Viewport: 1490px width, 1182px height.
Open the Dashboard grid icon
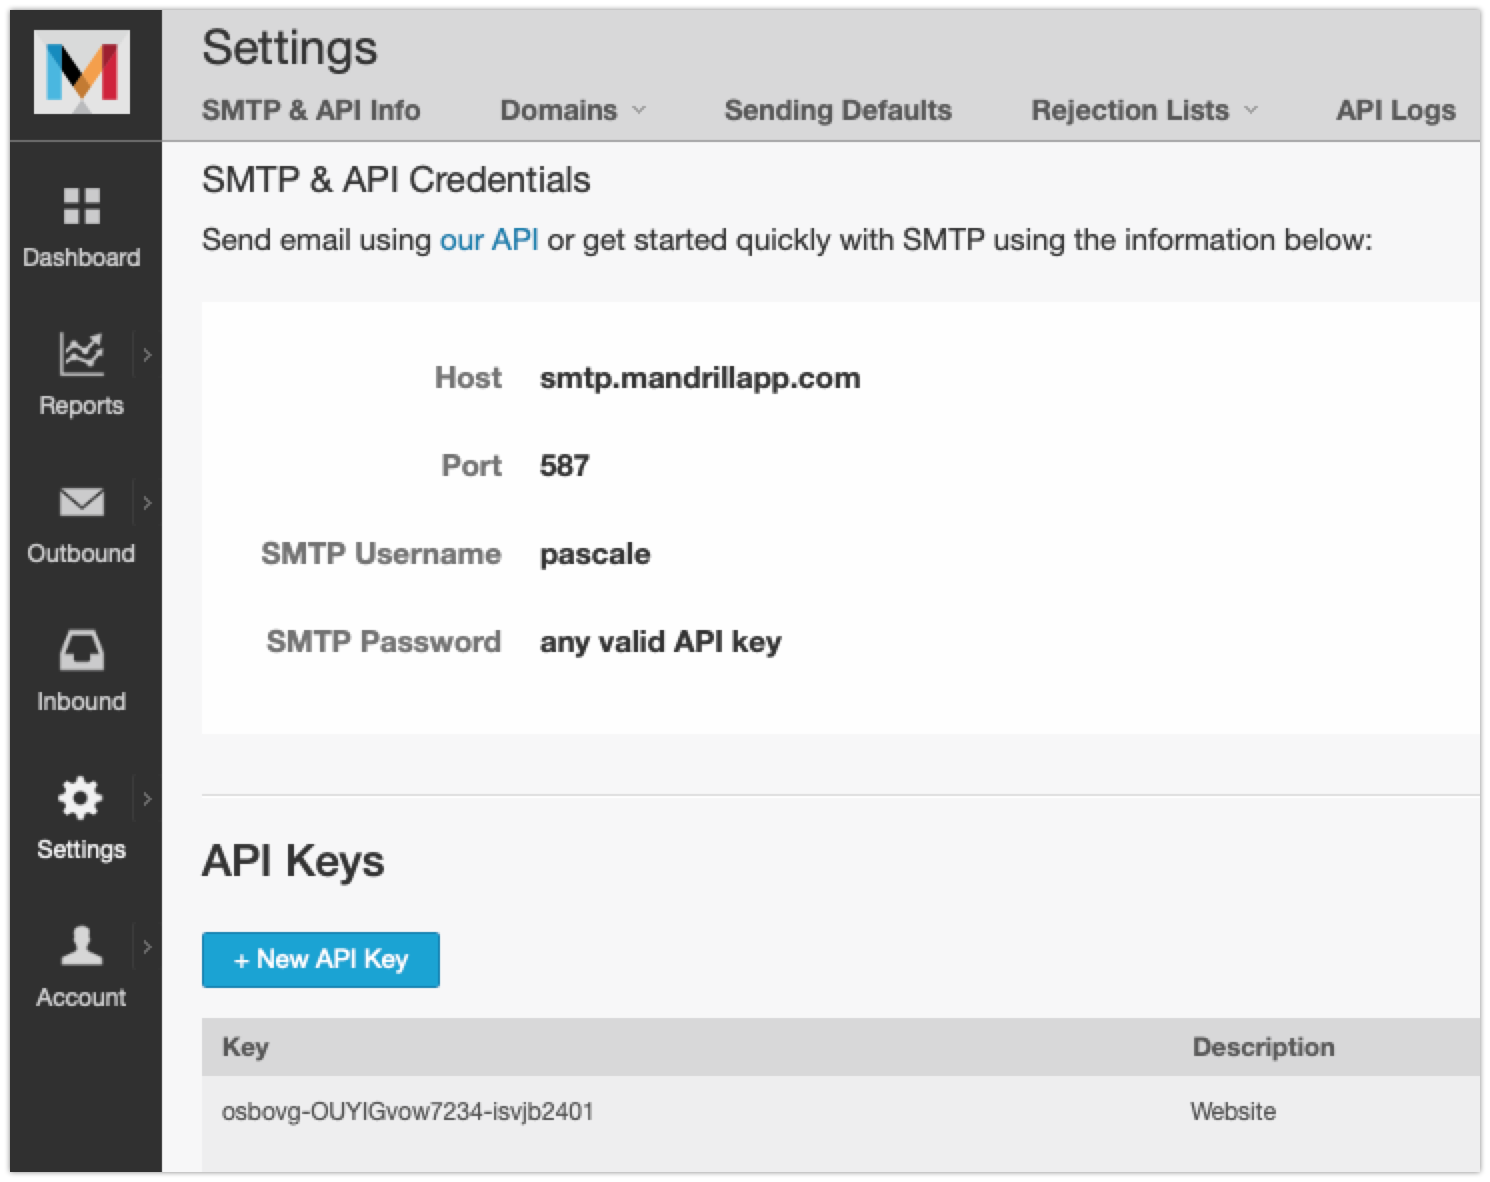tap(82, 206)
